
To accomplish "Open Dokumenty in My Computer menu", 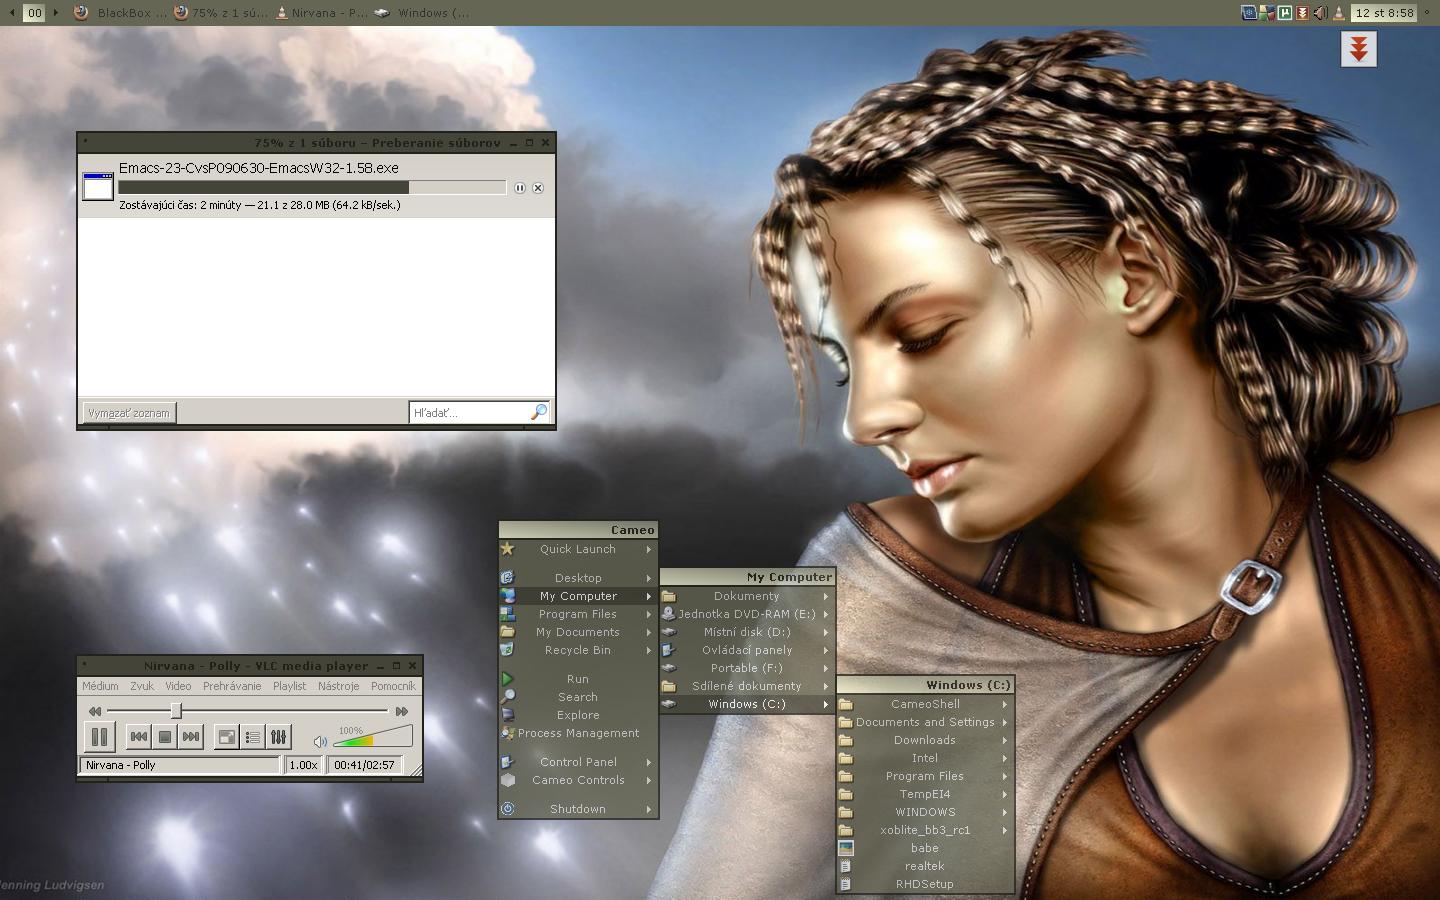I will (747, 596).
